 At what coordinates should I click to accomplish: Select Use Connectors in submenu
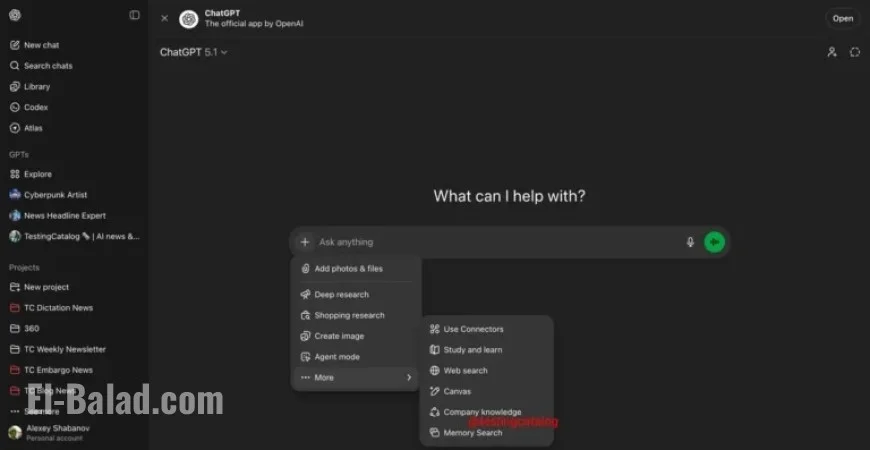[x=487, y=329]
